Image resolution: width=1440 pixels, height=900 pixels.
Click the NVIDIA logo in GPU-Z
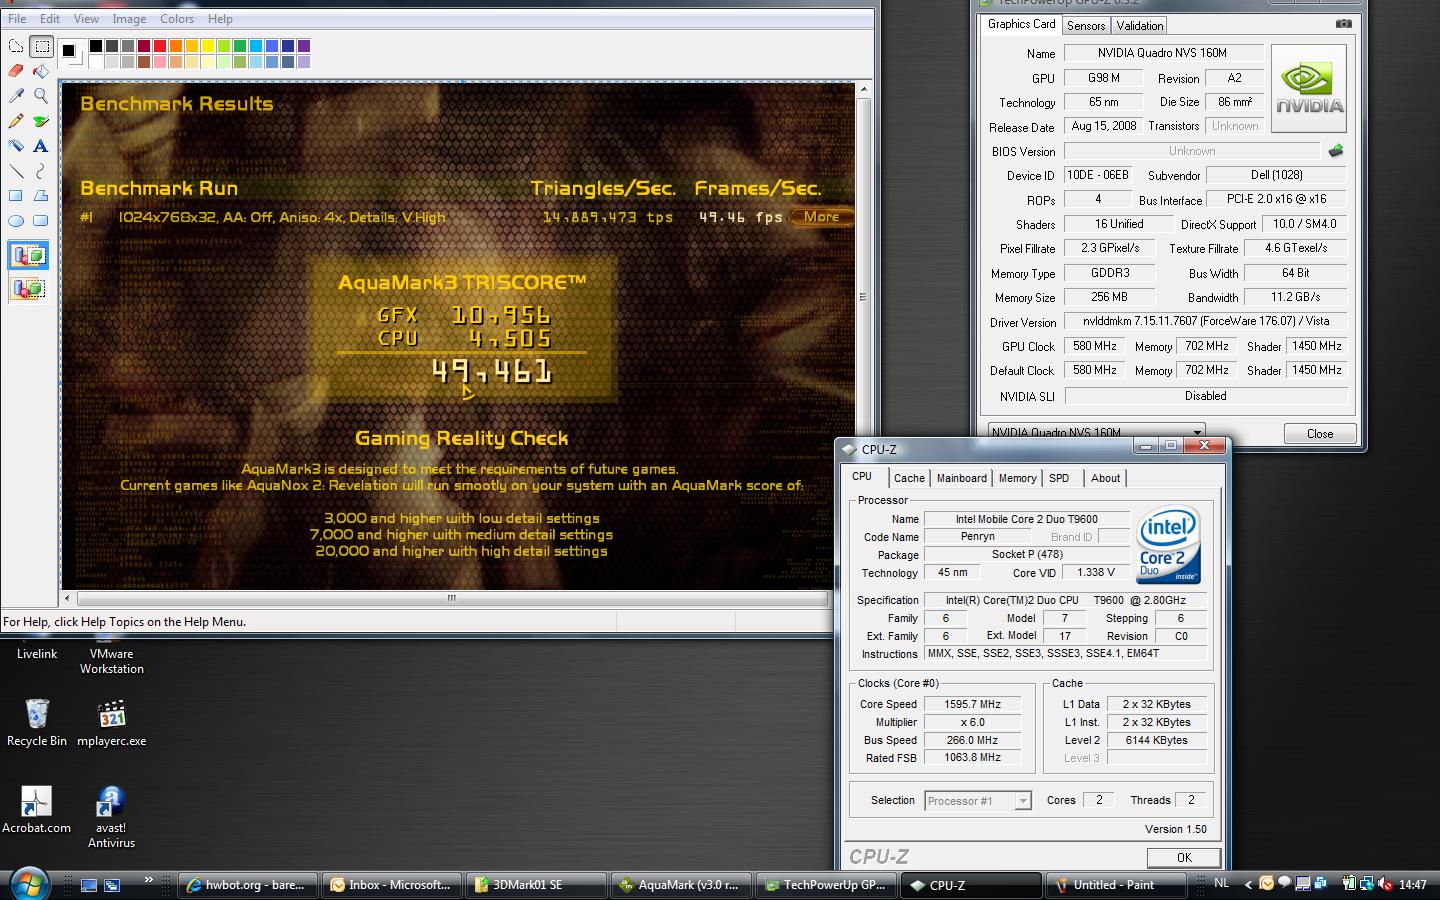tap(1309, 89)
